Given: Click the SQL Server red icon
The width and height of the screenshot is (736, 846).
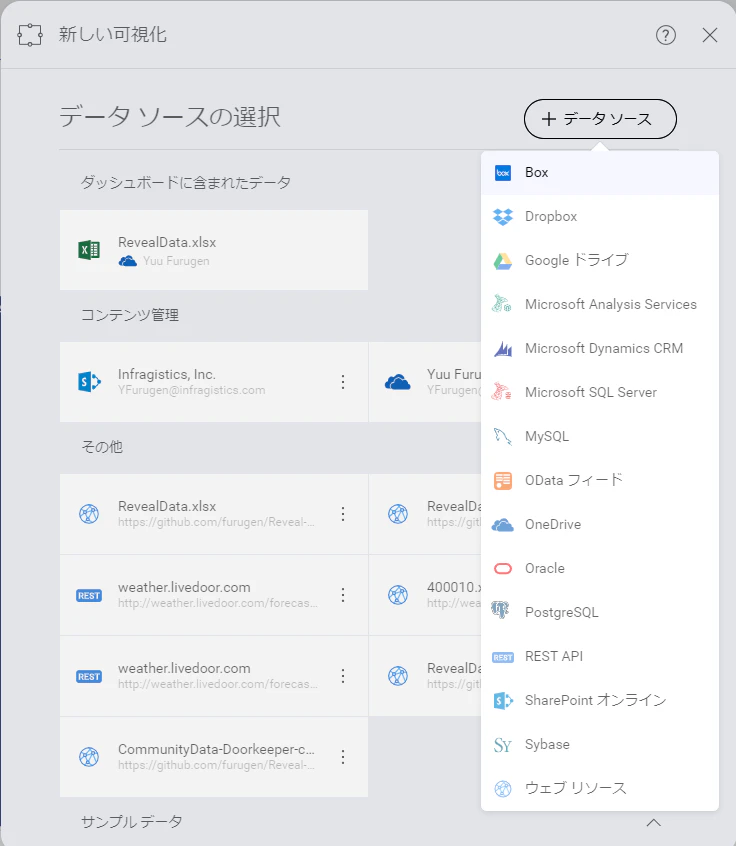Looking at the screenshot, I should (501, 391).
